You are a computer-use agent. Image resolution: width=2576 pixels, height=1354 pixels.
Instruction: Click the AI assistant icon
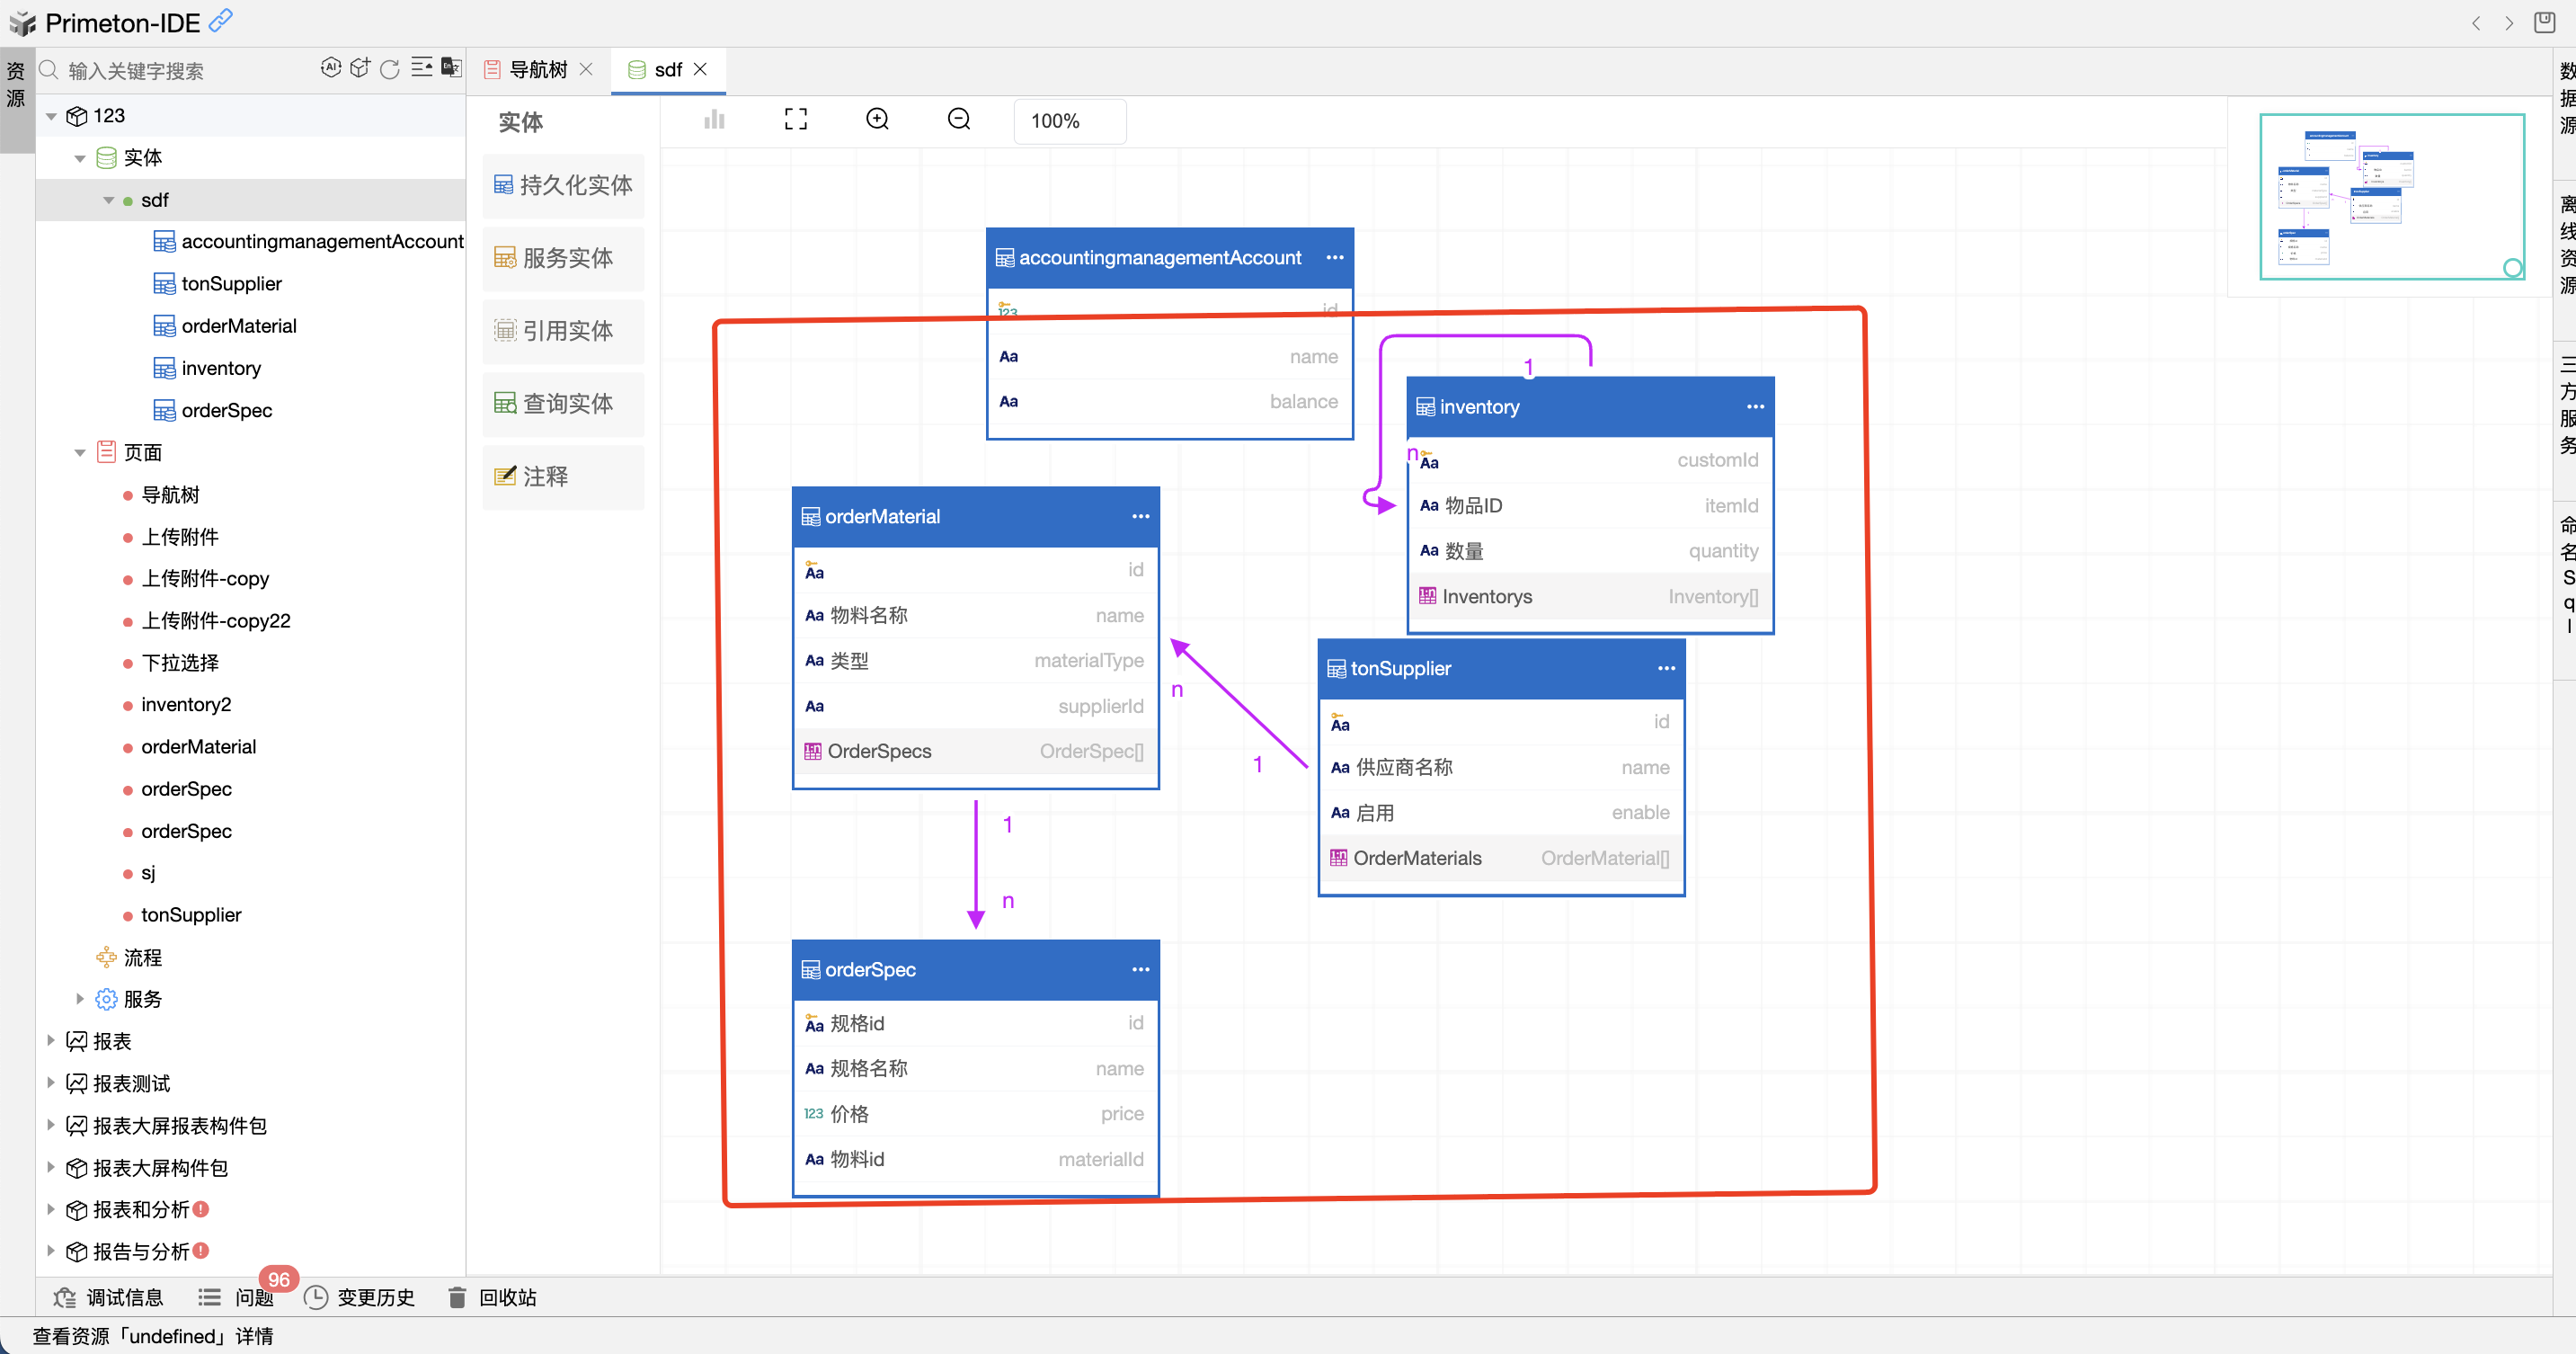pyautogui.click(x=330, y=68)
